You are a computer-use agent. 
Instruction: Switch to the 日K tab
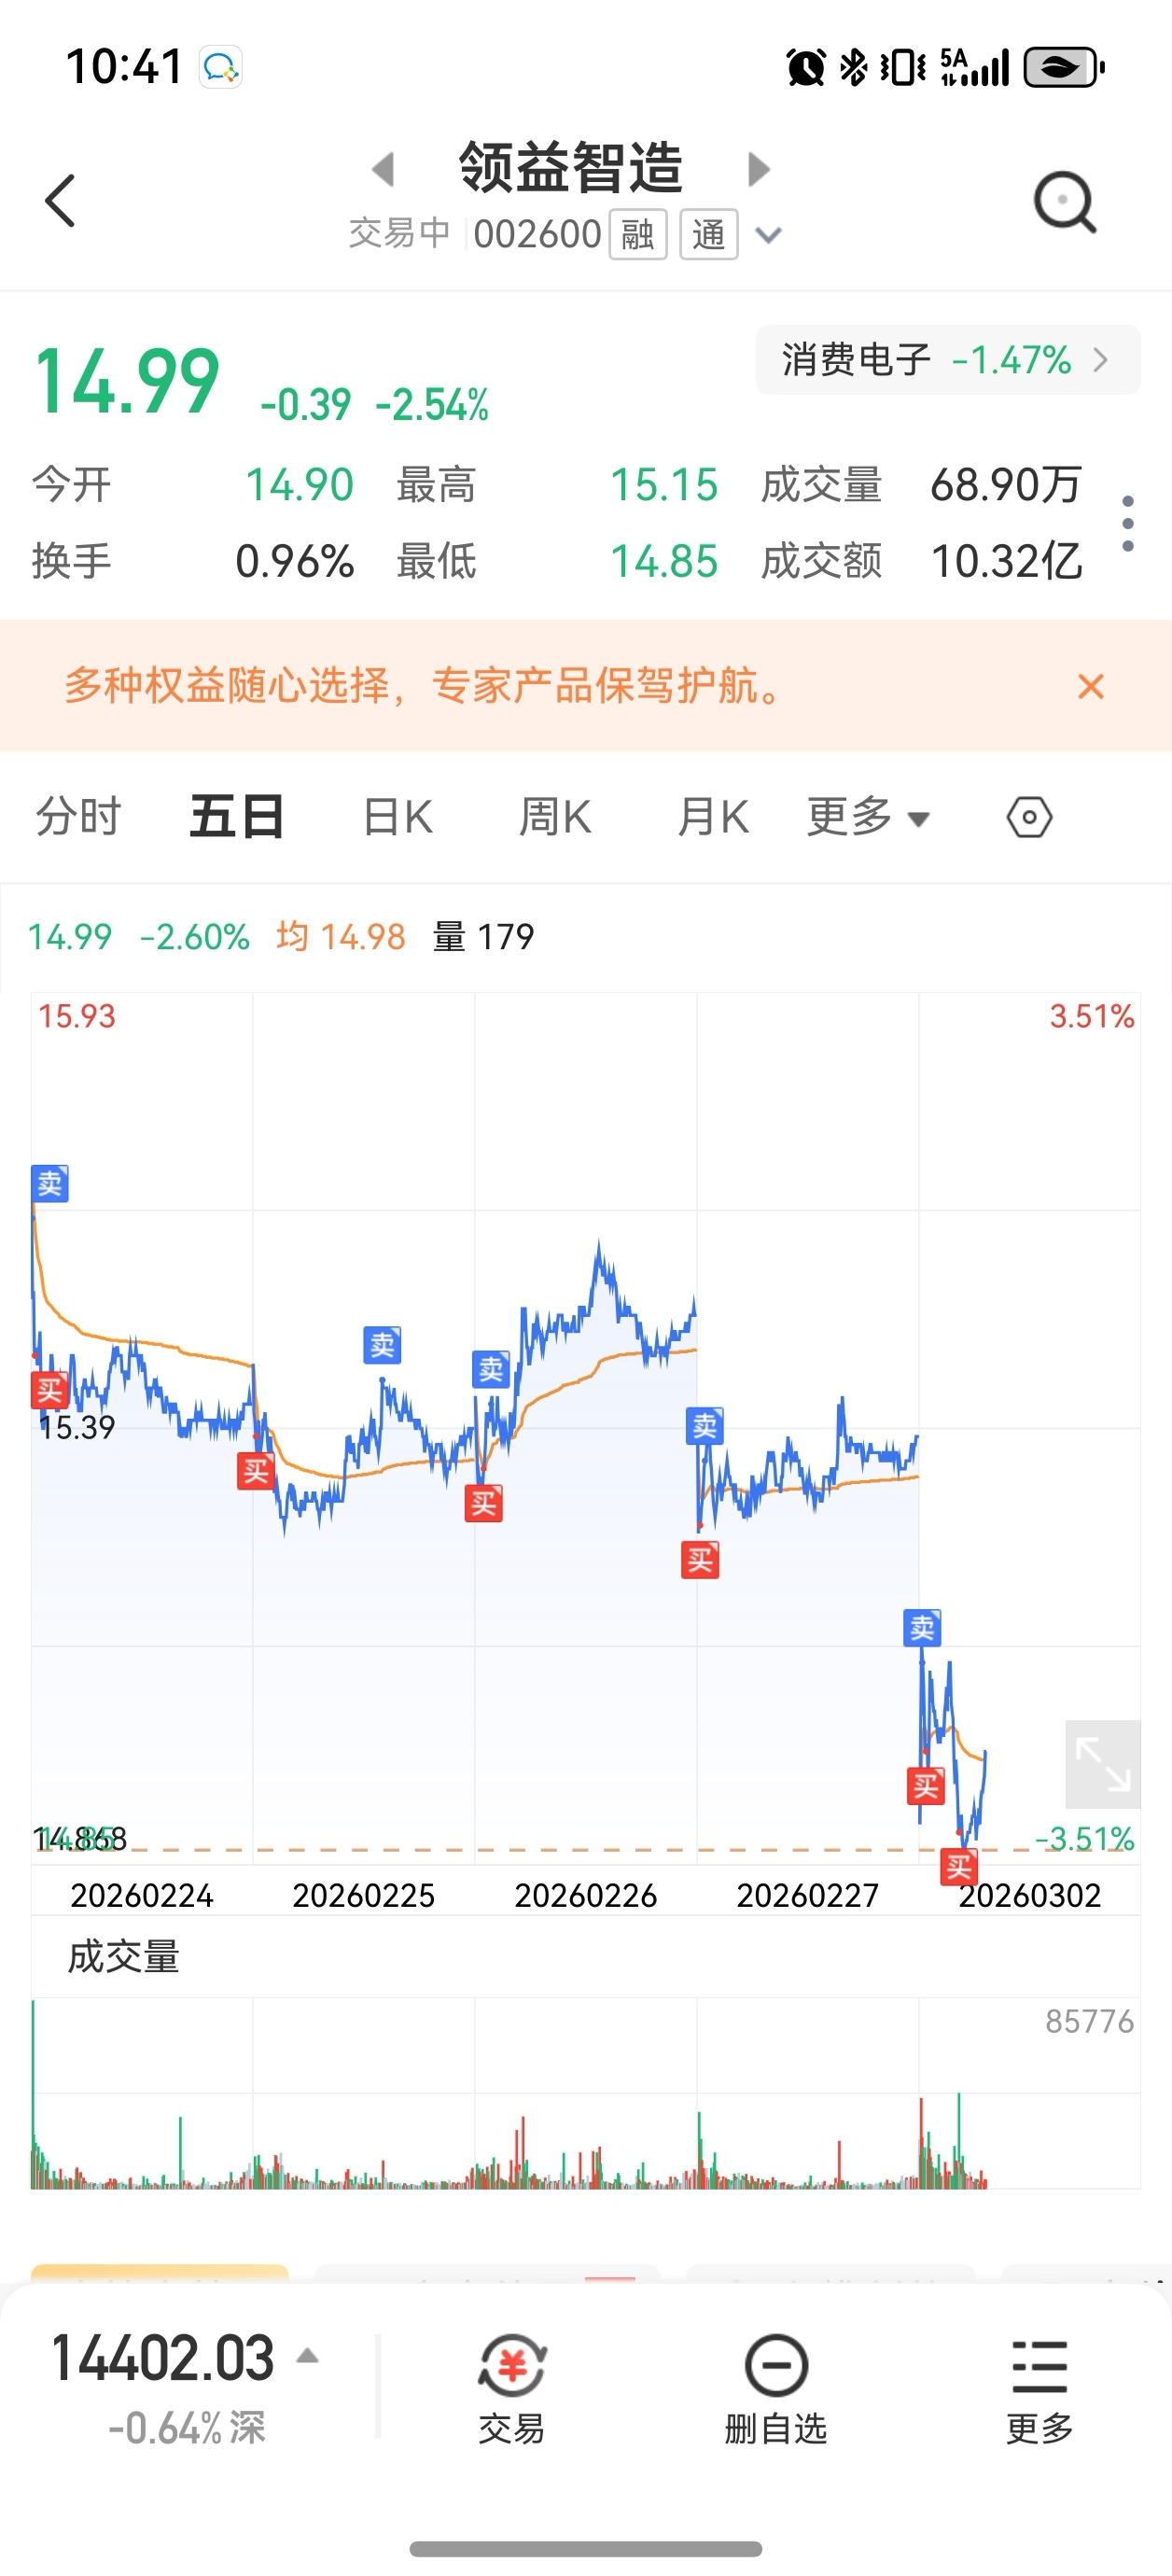coord(397,817)
